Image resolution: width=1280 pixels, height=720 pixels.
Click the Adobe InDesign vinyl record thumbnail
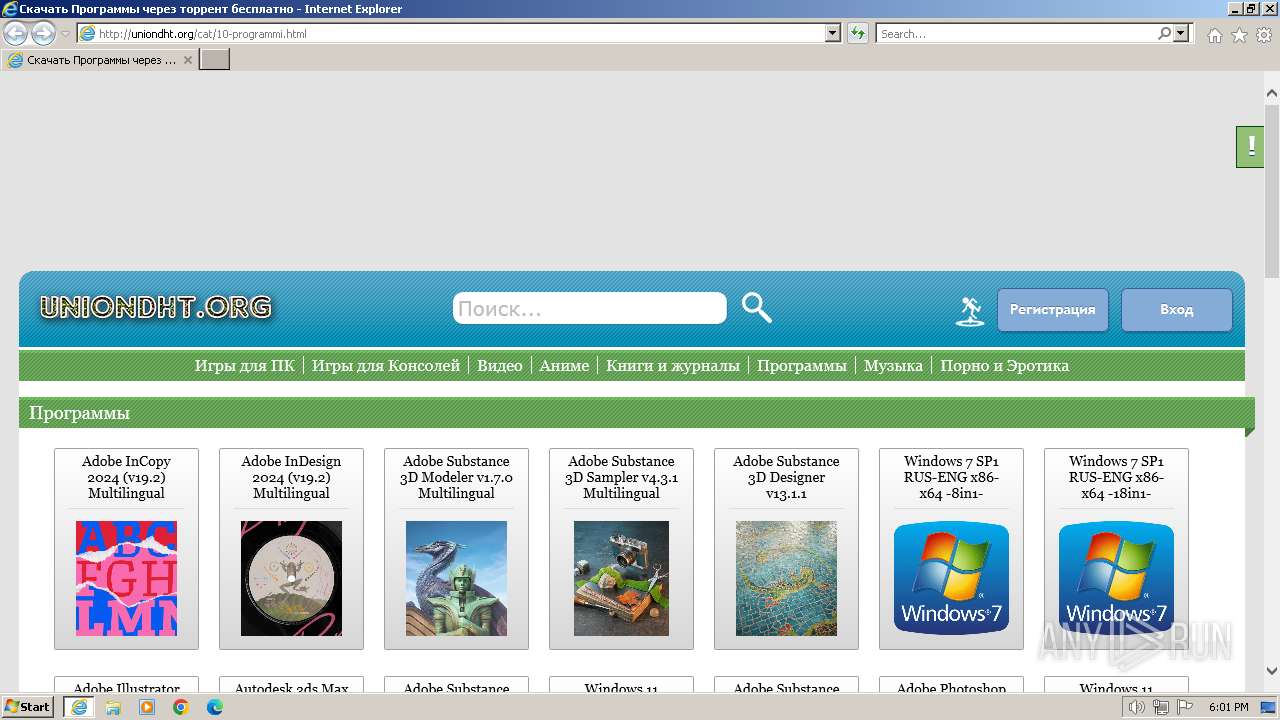coord(291,578)
